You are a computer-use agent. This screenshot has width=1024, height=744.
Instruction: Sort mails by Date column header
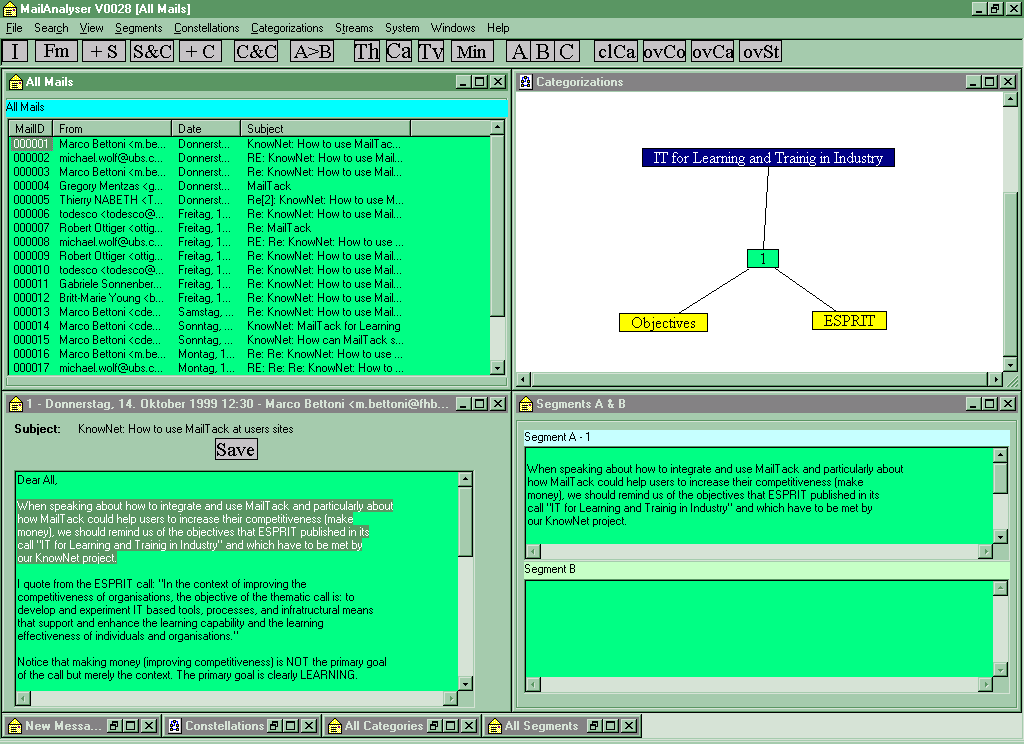point(206,129)
